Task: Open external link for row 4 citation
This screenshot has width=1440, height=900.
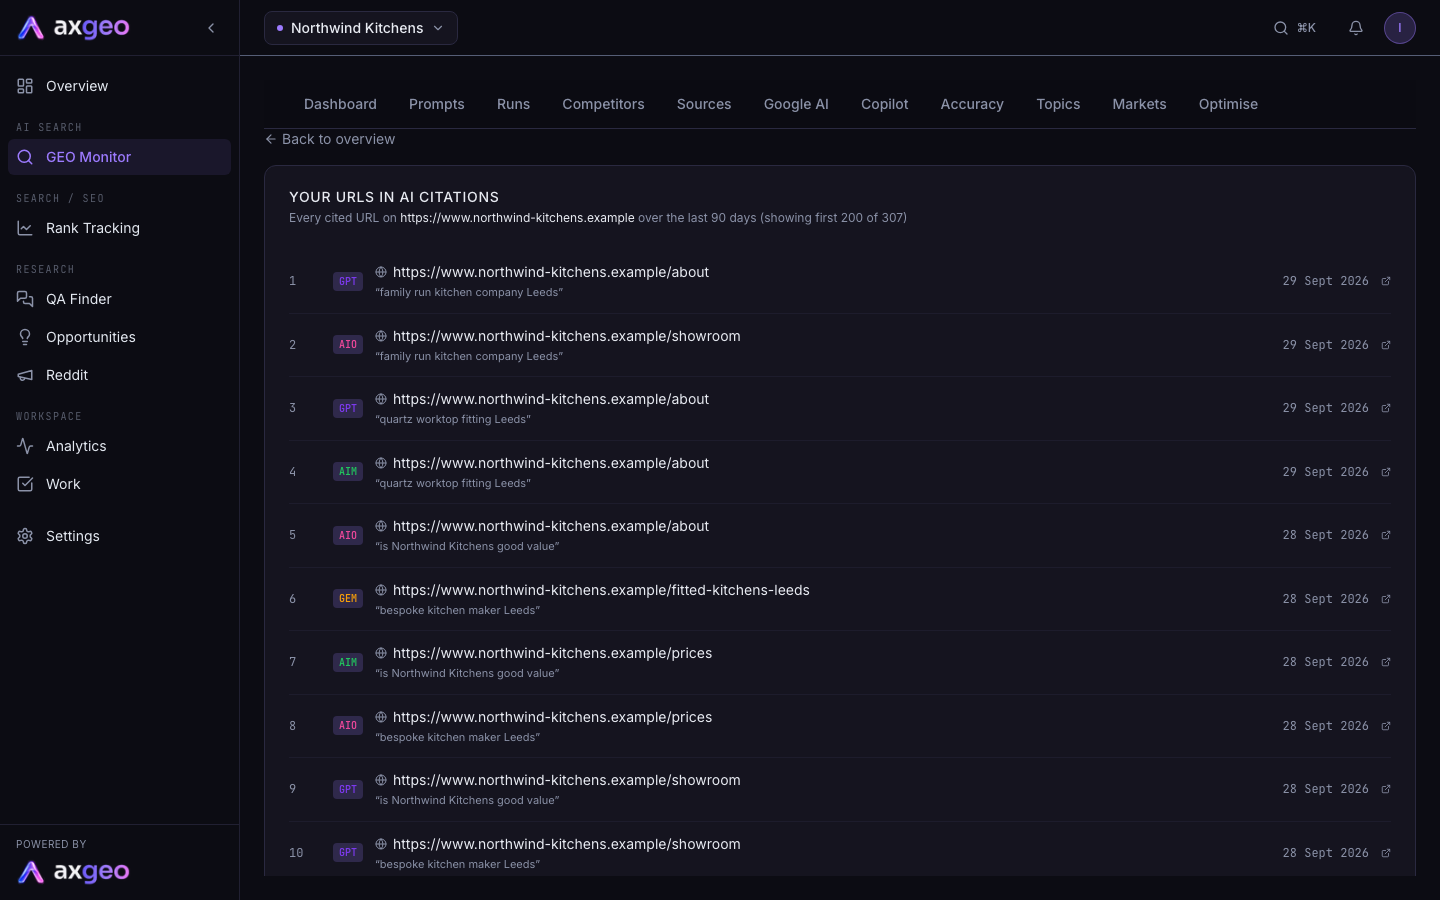Action: (x=1386, y=472)
